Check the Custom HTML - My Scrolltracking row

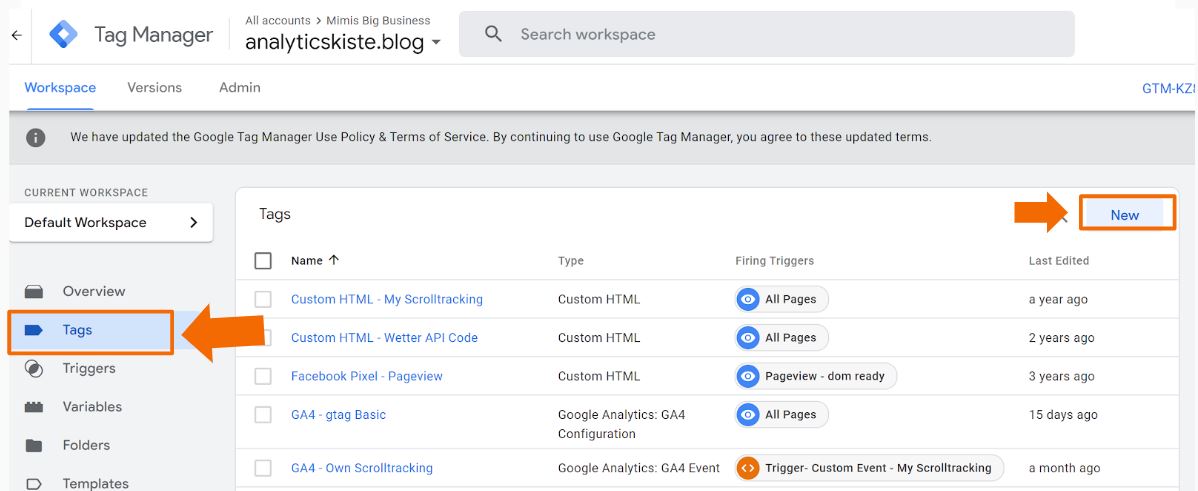point(263,299)
